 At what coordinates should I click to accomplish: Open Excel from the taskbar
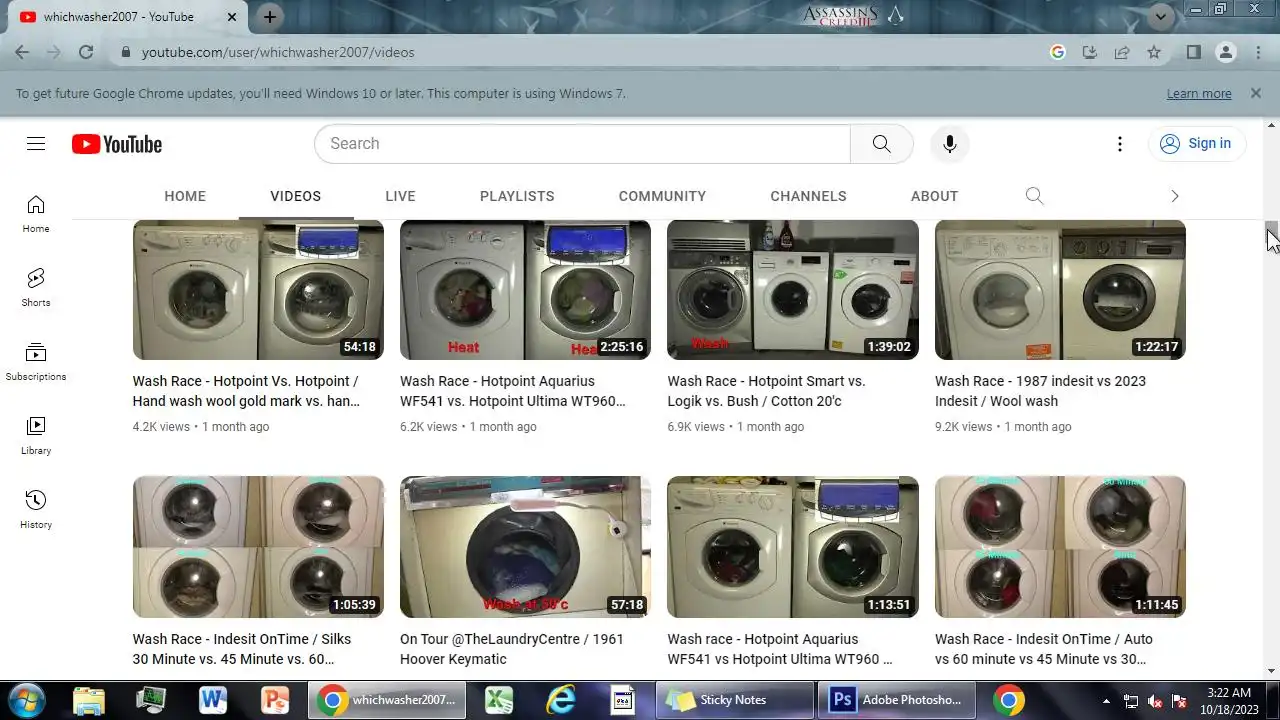point(499,700)
